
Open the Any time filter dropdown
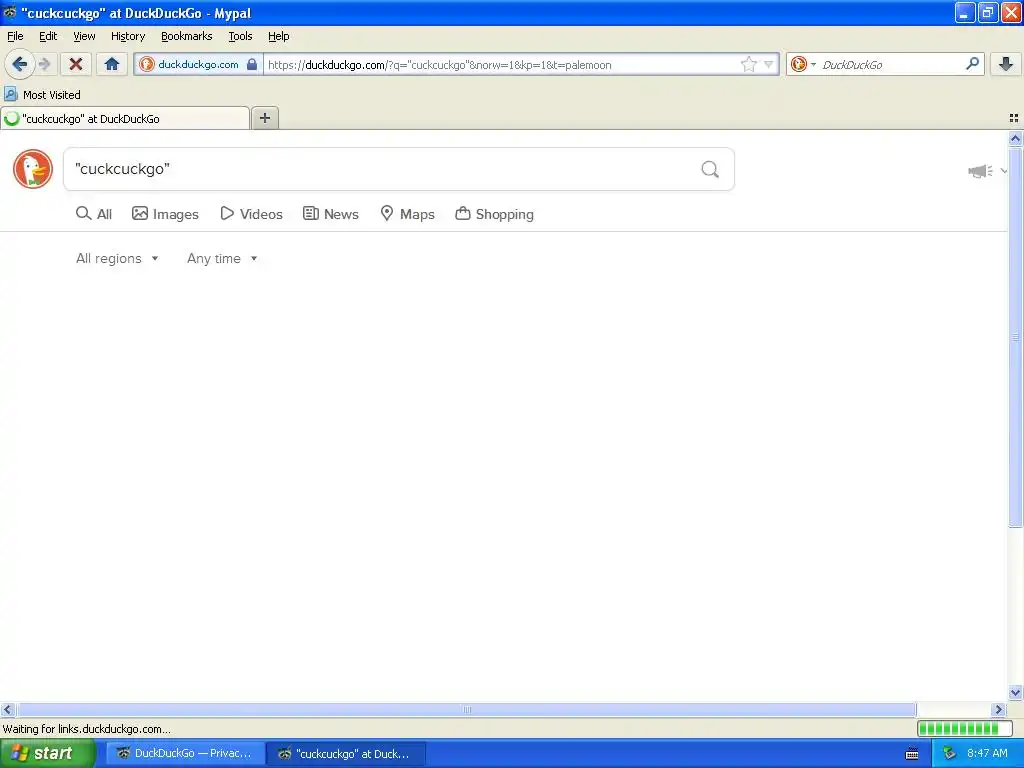(x=222, y=258)
